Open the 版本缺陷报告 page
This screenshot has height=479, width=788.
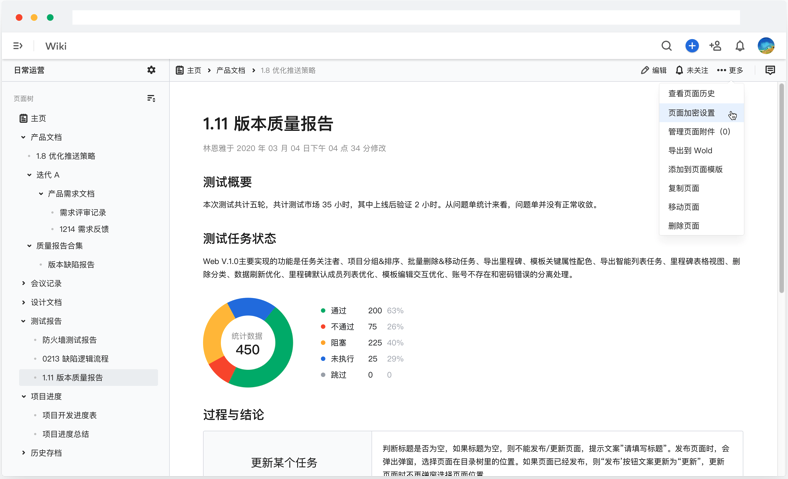click(x=71, y=264)
